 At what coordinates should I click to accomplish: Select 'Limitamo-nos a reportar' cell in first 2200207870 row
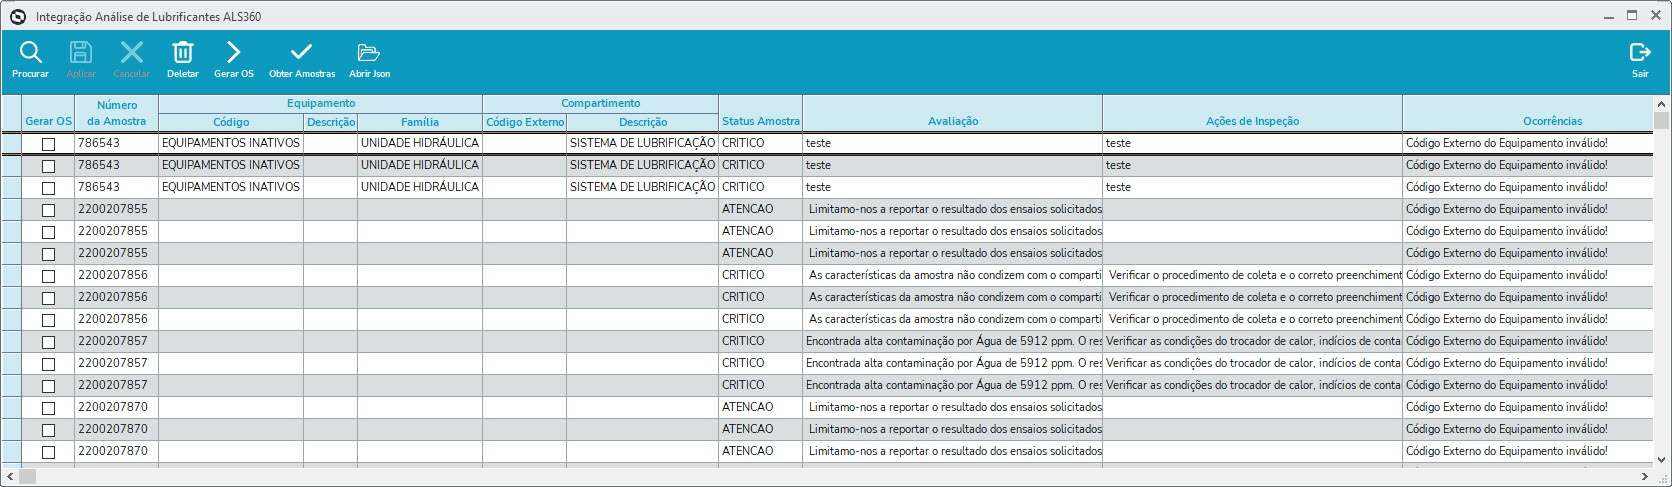(953, 407)
